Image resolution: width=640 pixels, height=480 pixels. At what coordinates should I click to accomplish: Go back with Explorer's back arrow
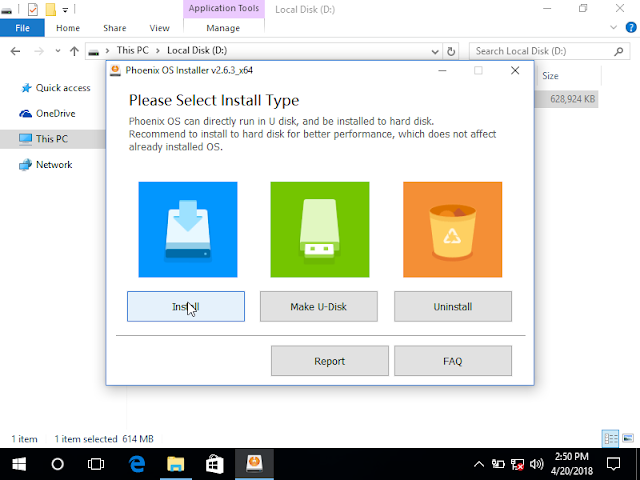pos(16,51)
